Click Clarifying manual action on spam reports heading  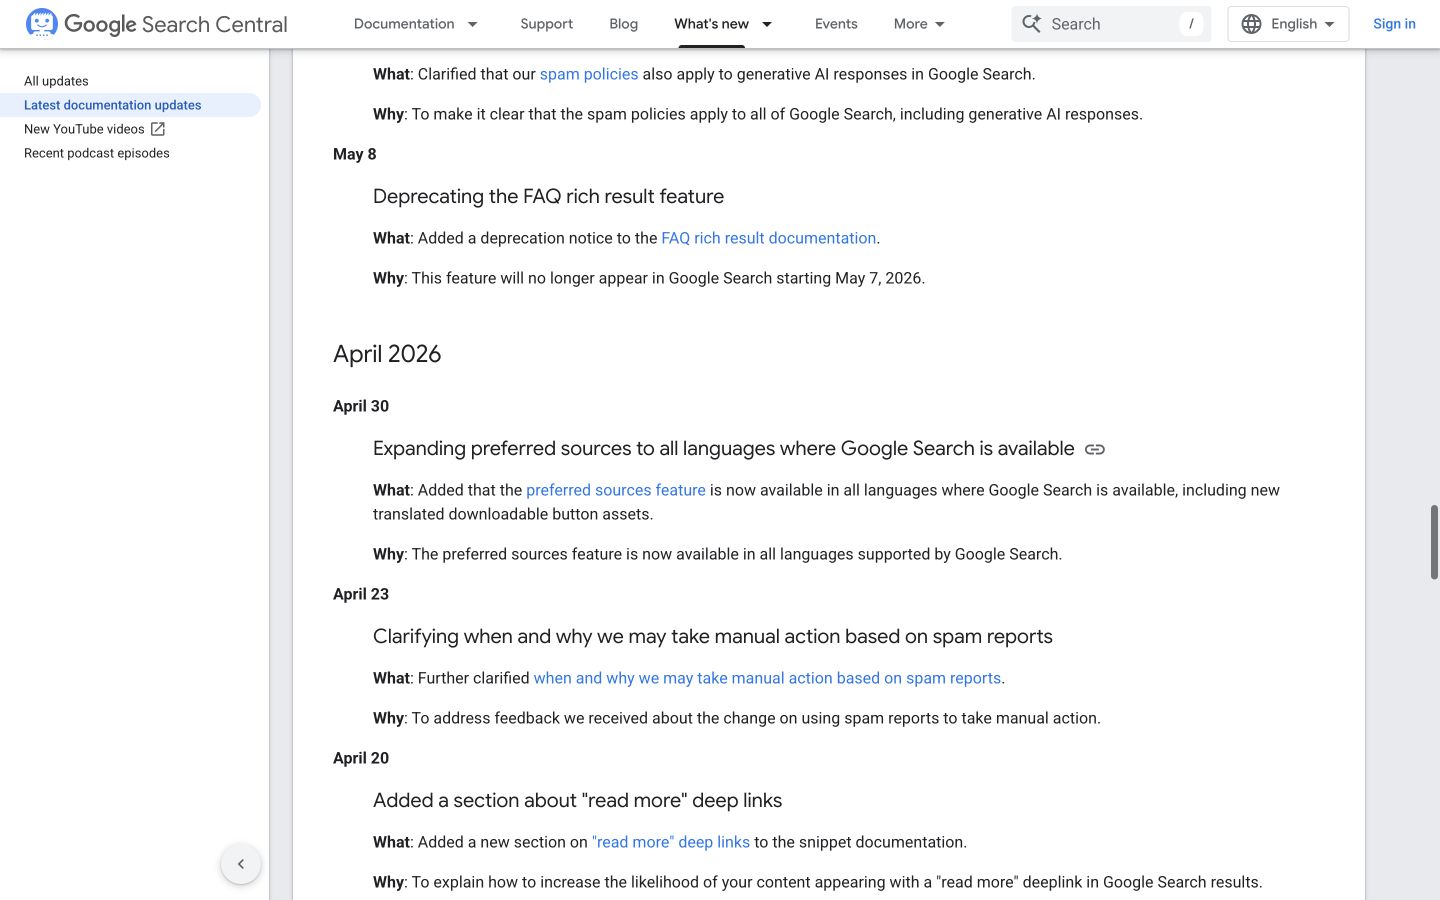(x=713, y=636)
